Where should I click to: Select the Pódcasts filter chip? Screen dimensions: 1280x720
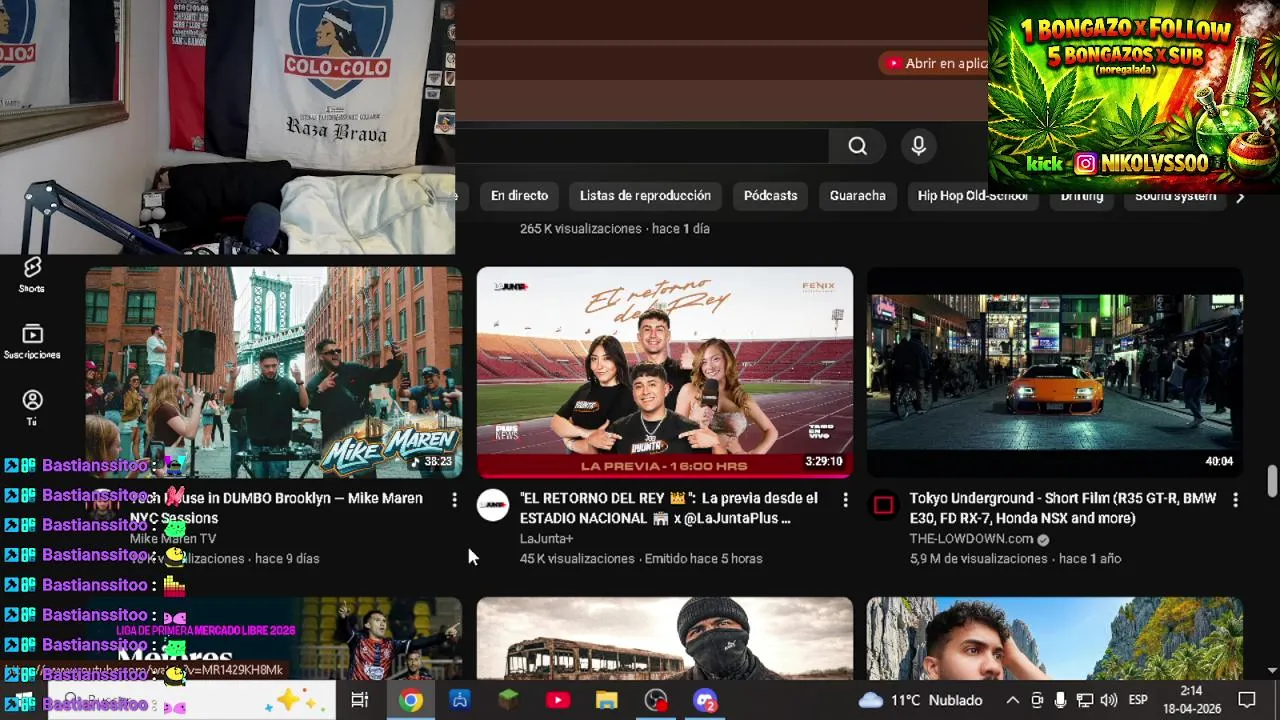pyautogui.click(x=770, y=196)
